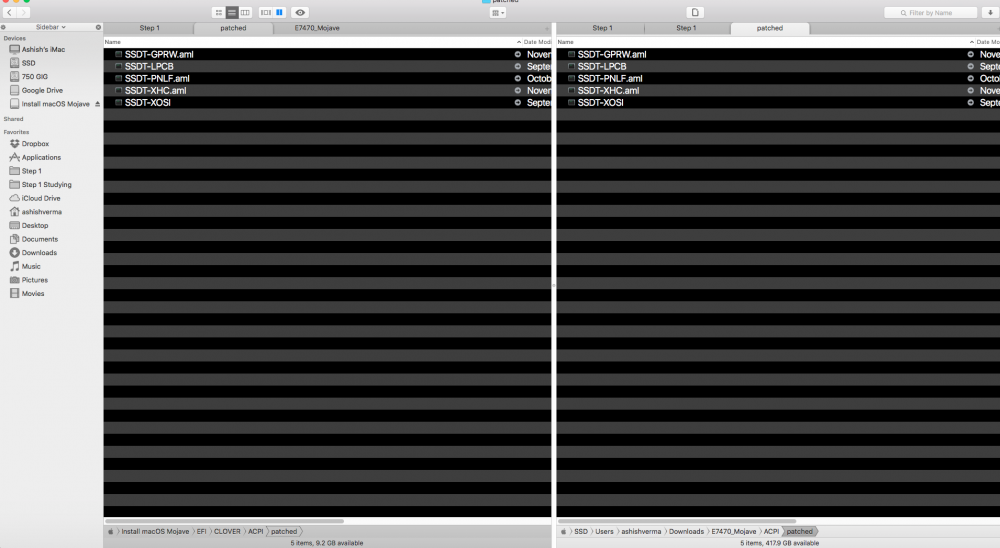Screen dimensions: 1000x548
Task: Open the grid arrange dropdown in toolbar
Action: pyautogui.click(x=498, y=13)
